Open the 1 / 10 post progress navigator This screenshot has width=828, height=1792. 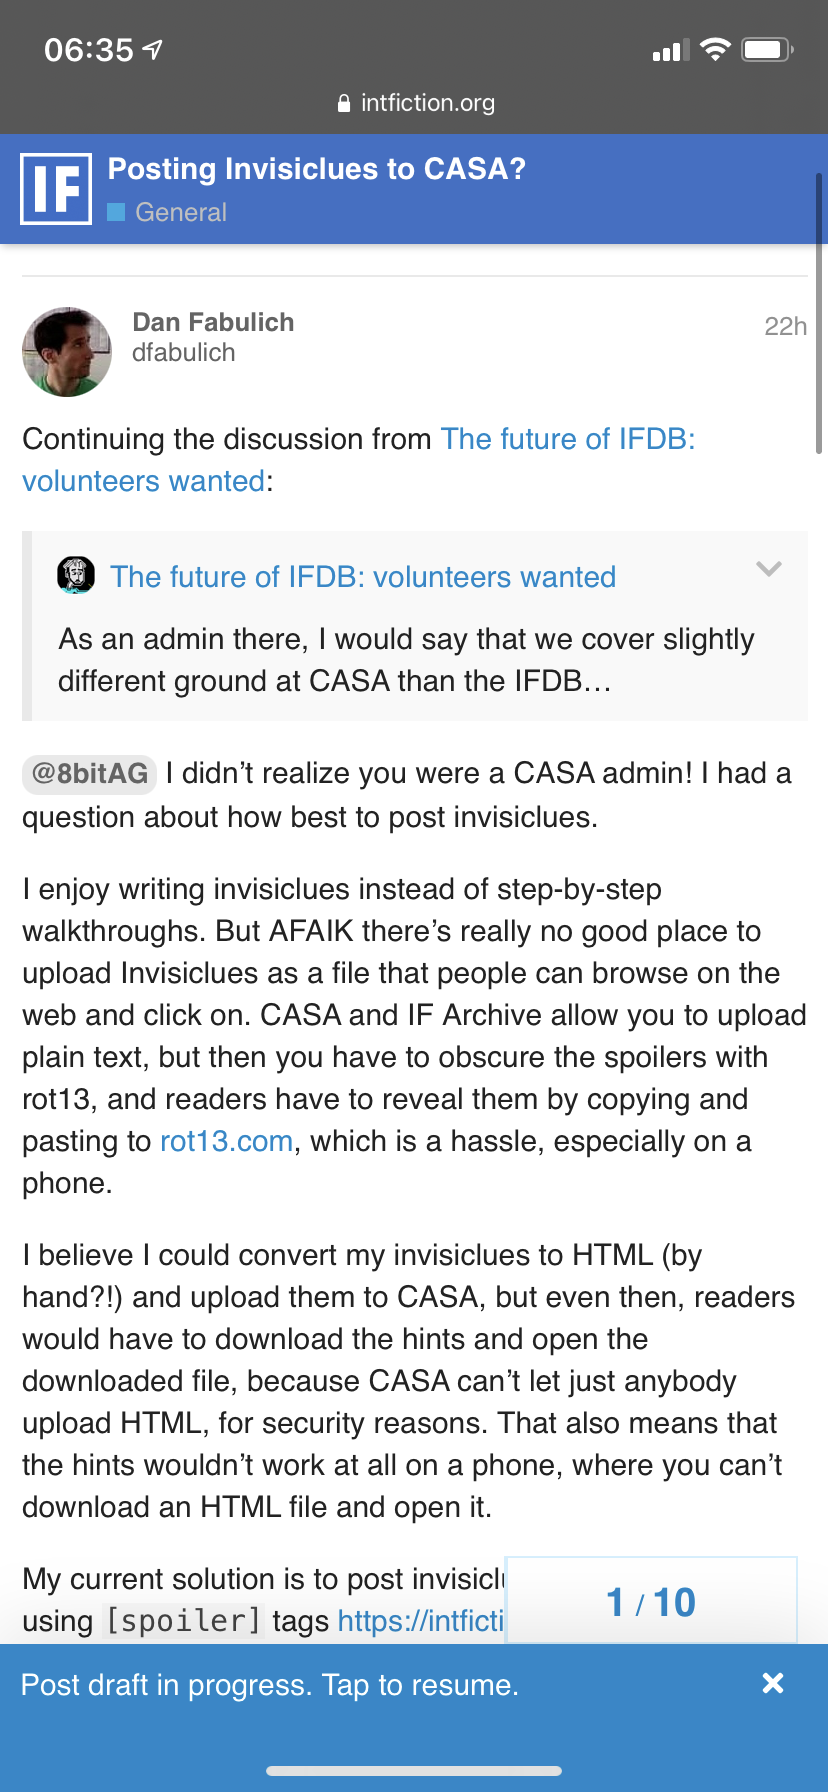point(651,1602)
